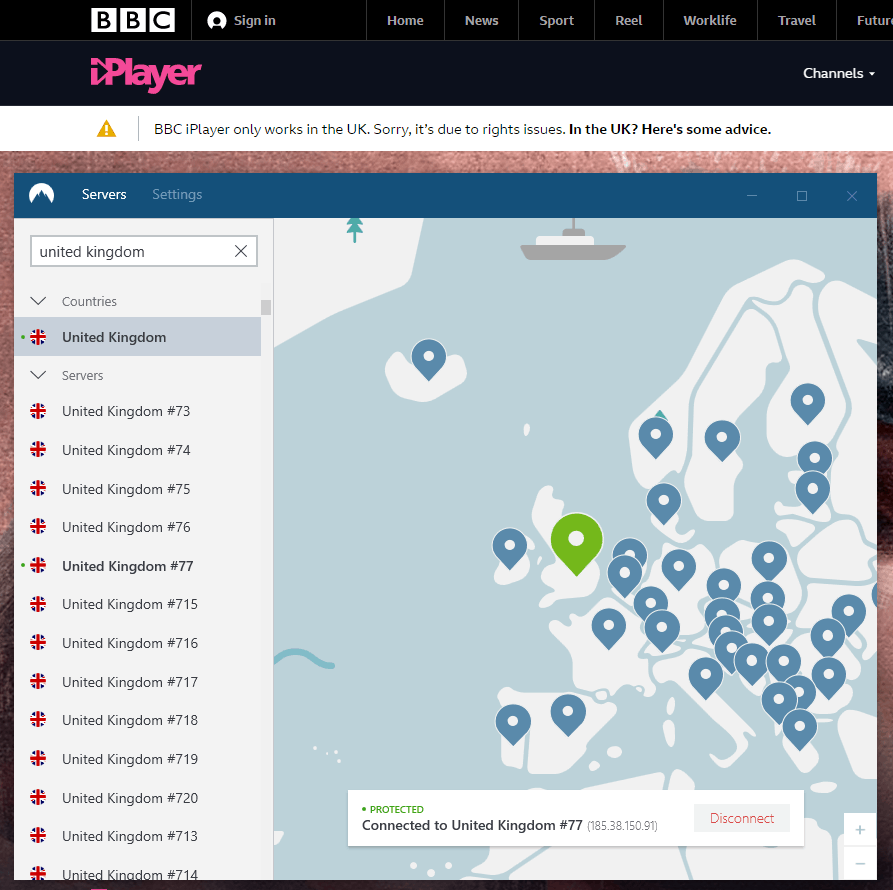This screenshot has height=890, width=893.
Task: Click the BBC logo
Action: coord(133,20)
